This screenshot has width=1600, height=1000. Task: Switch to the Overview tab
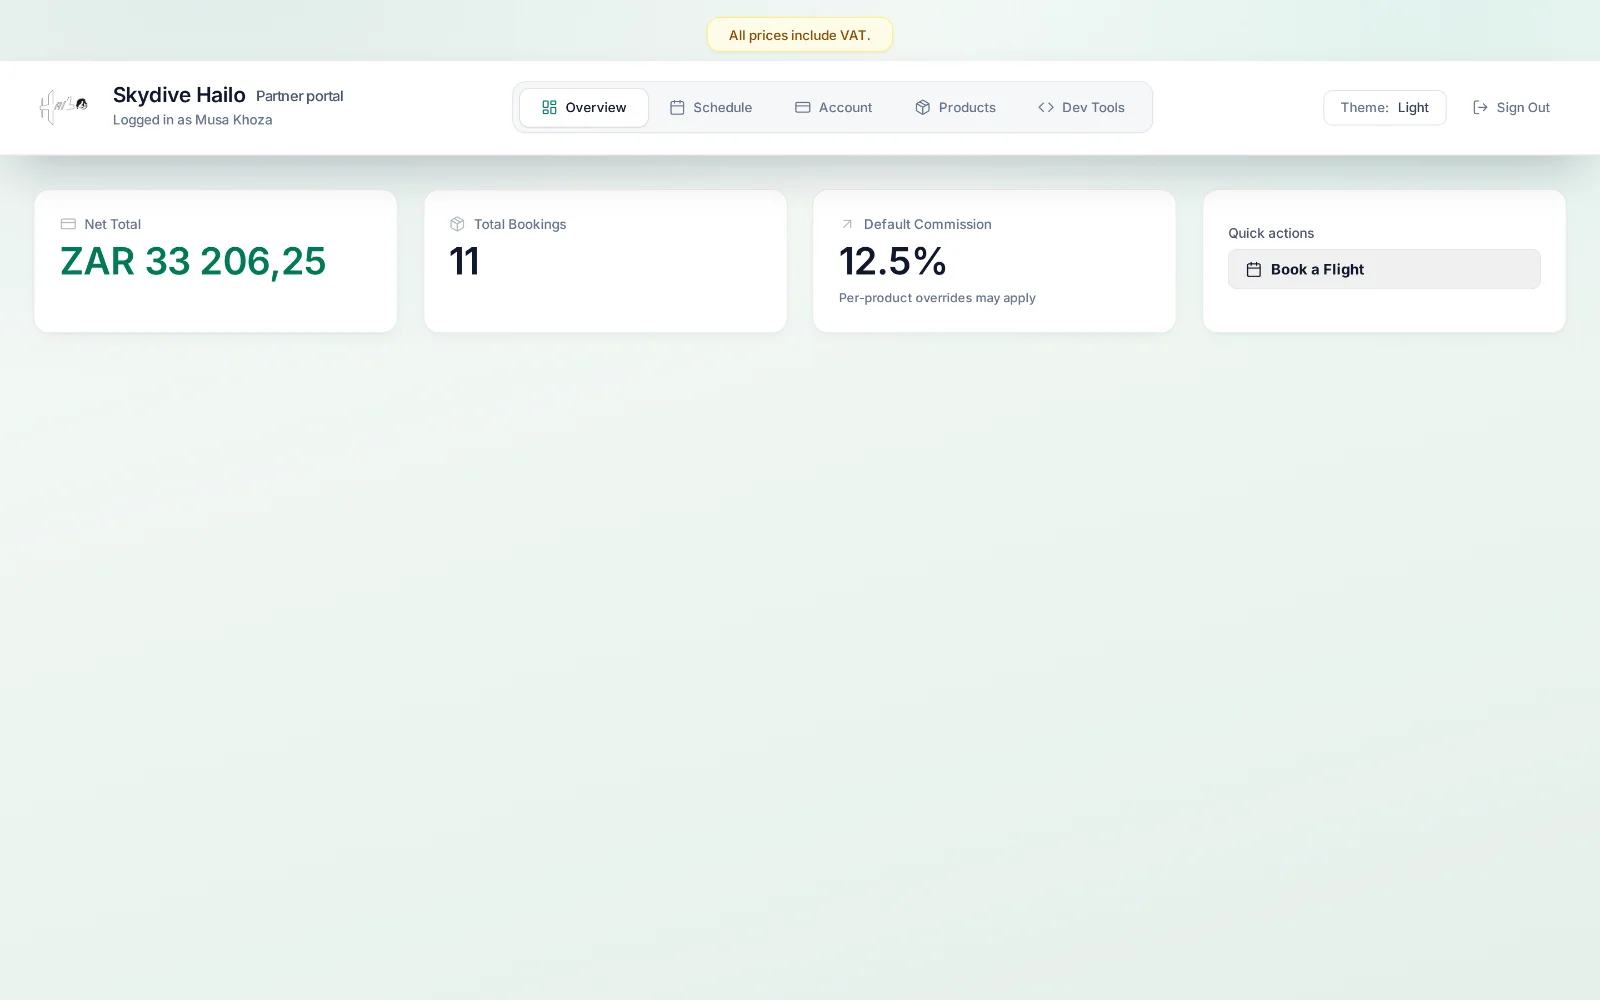584,107
